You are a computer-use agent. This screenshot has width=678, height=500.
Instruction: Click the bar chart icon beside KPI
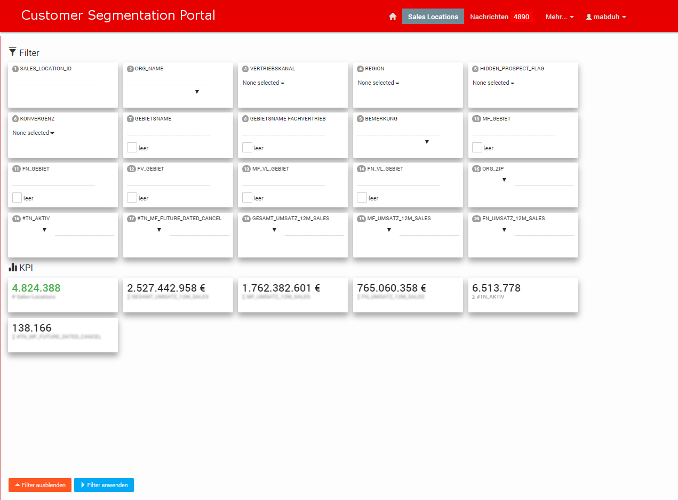point(13,267)
